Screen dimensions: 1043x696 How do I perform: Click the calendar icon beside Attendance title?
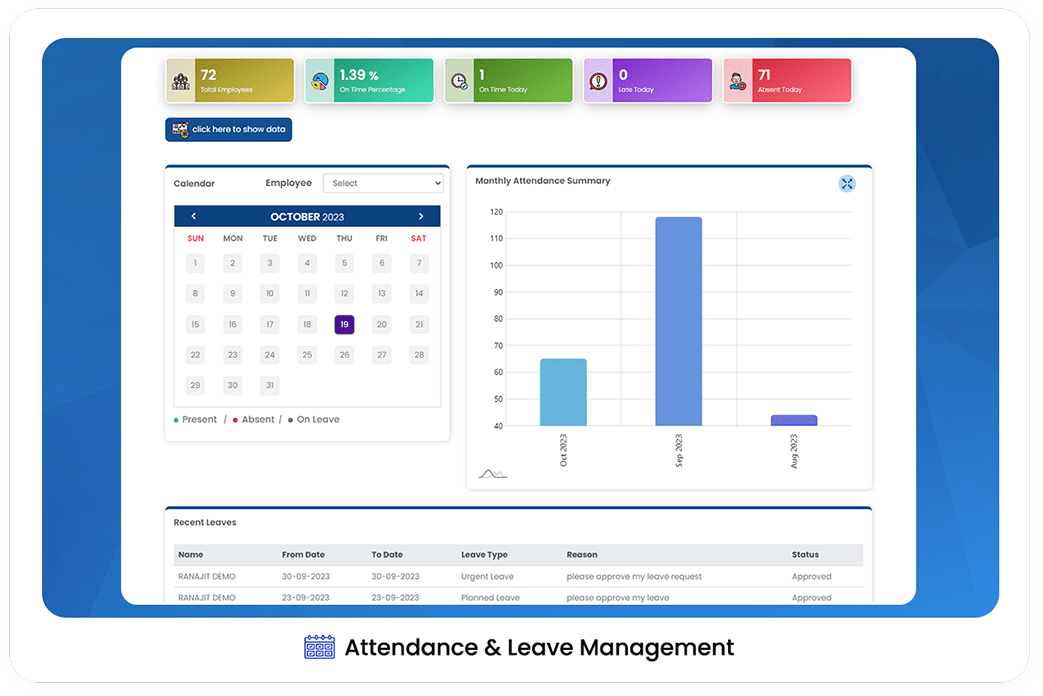[319, 647]
